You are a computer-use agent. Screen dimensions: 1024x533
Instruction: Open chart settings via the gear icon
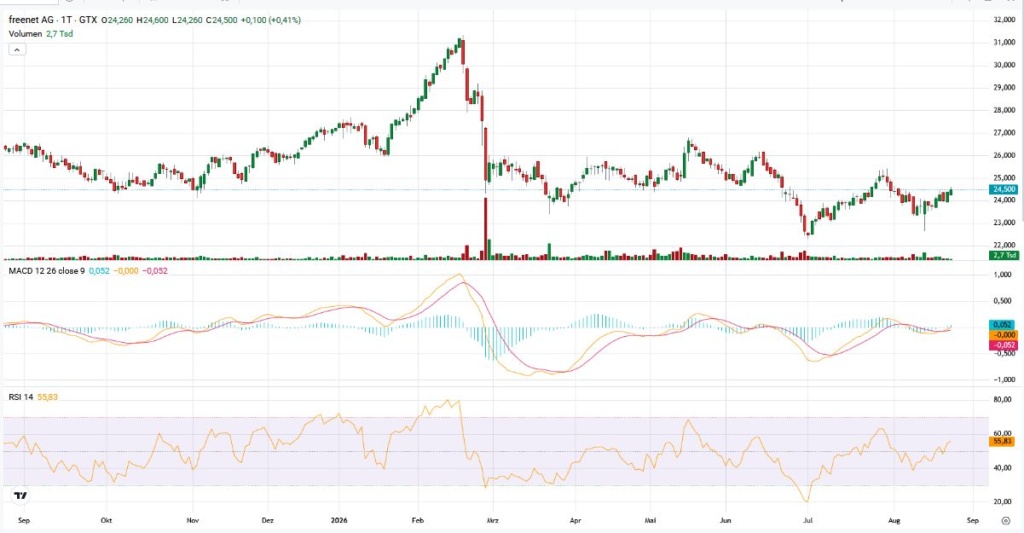point(1006,521)
